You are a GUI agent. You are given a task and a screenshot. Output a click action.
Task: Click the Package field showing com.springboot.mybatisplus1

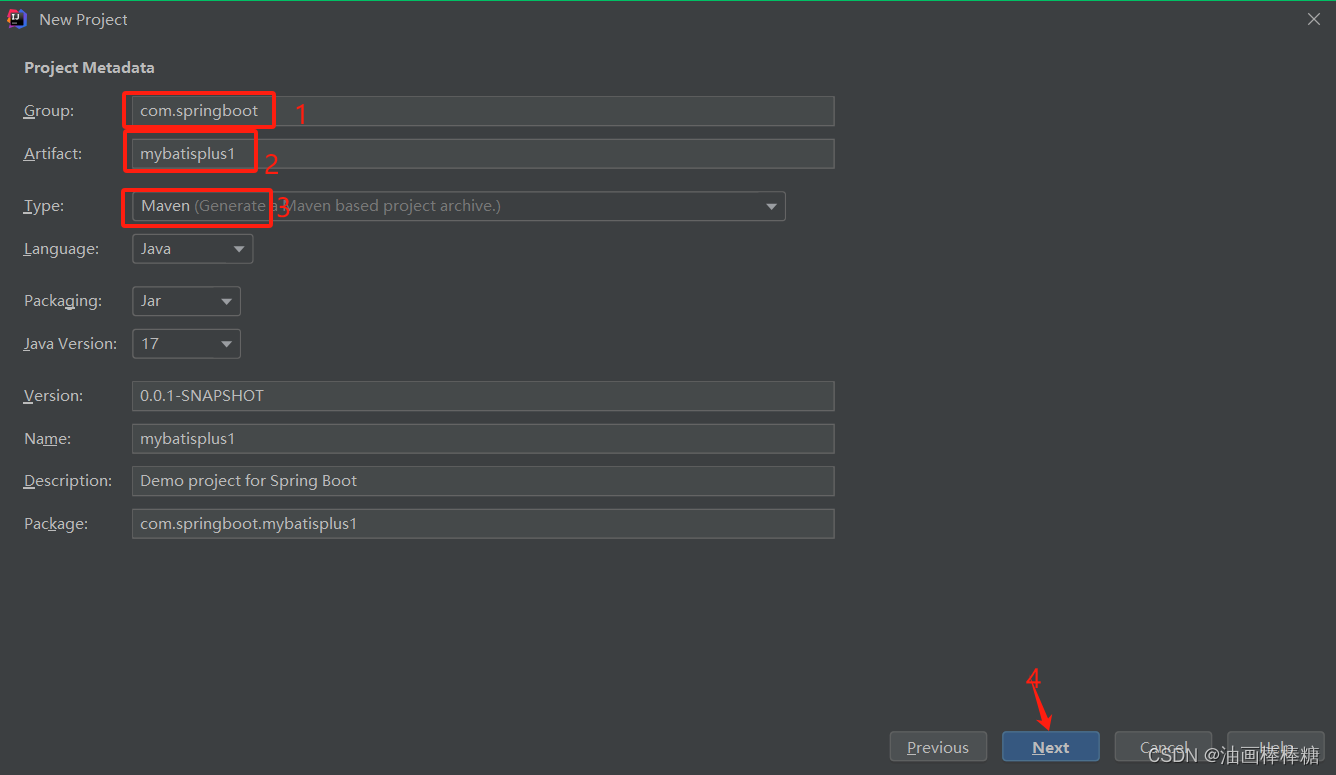(x=480, y=523)
